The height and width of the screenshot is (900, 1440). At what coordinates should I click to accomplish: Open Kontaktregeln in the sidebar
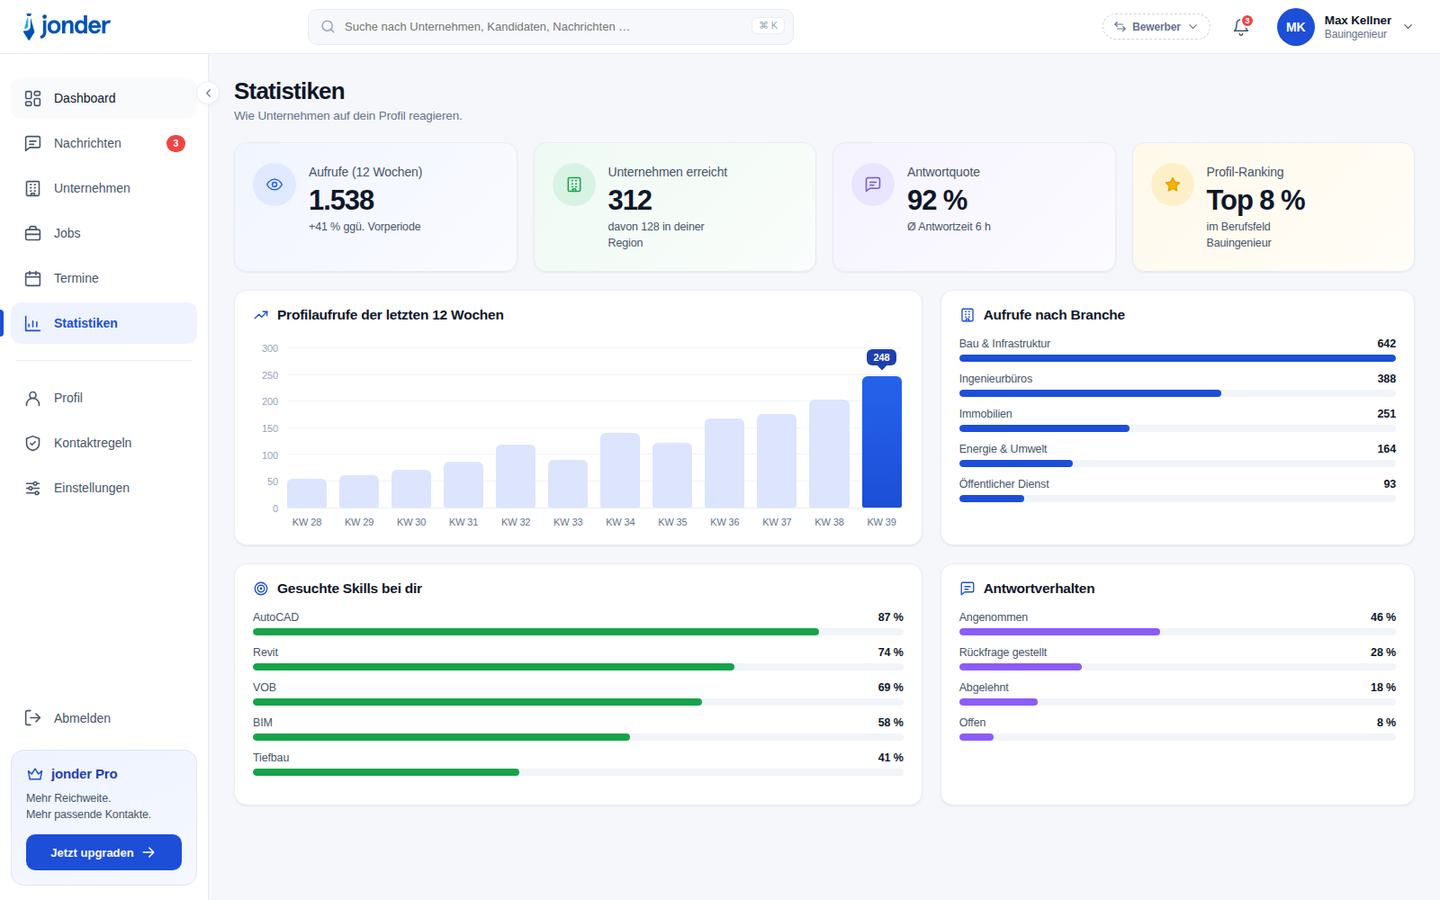point(104,443)
